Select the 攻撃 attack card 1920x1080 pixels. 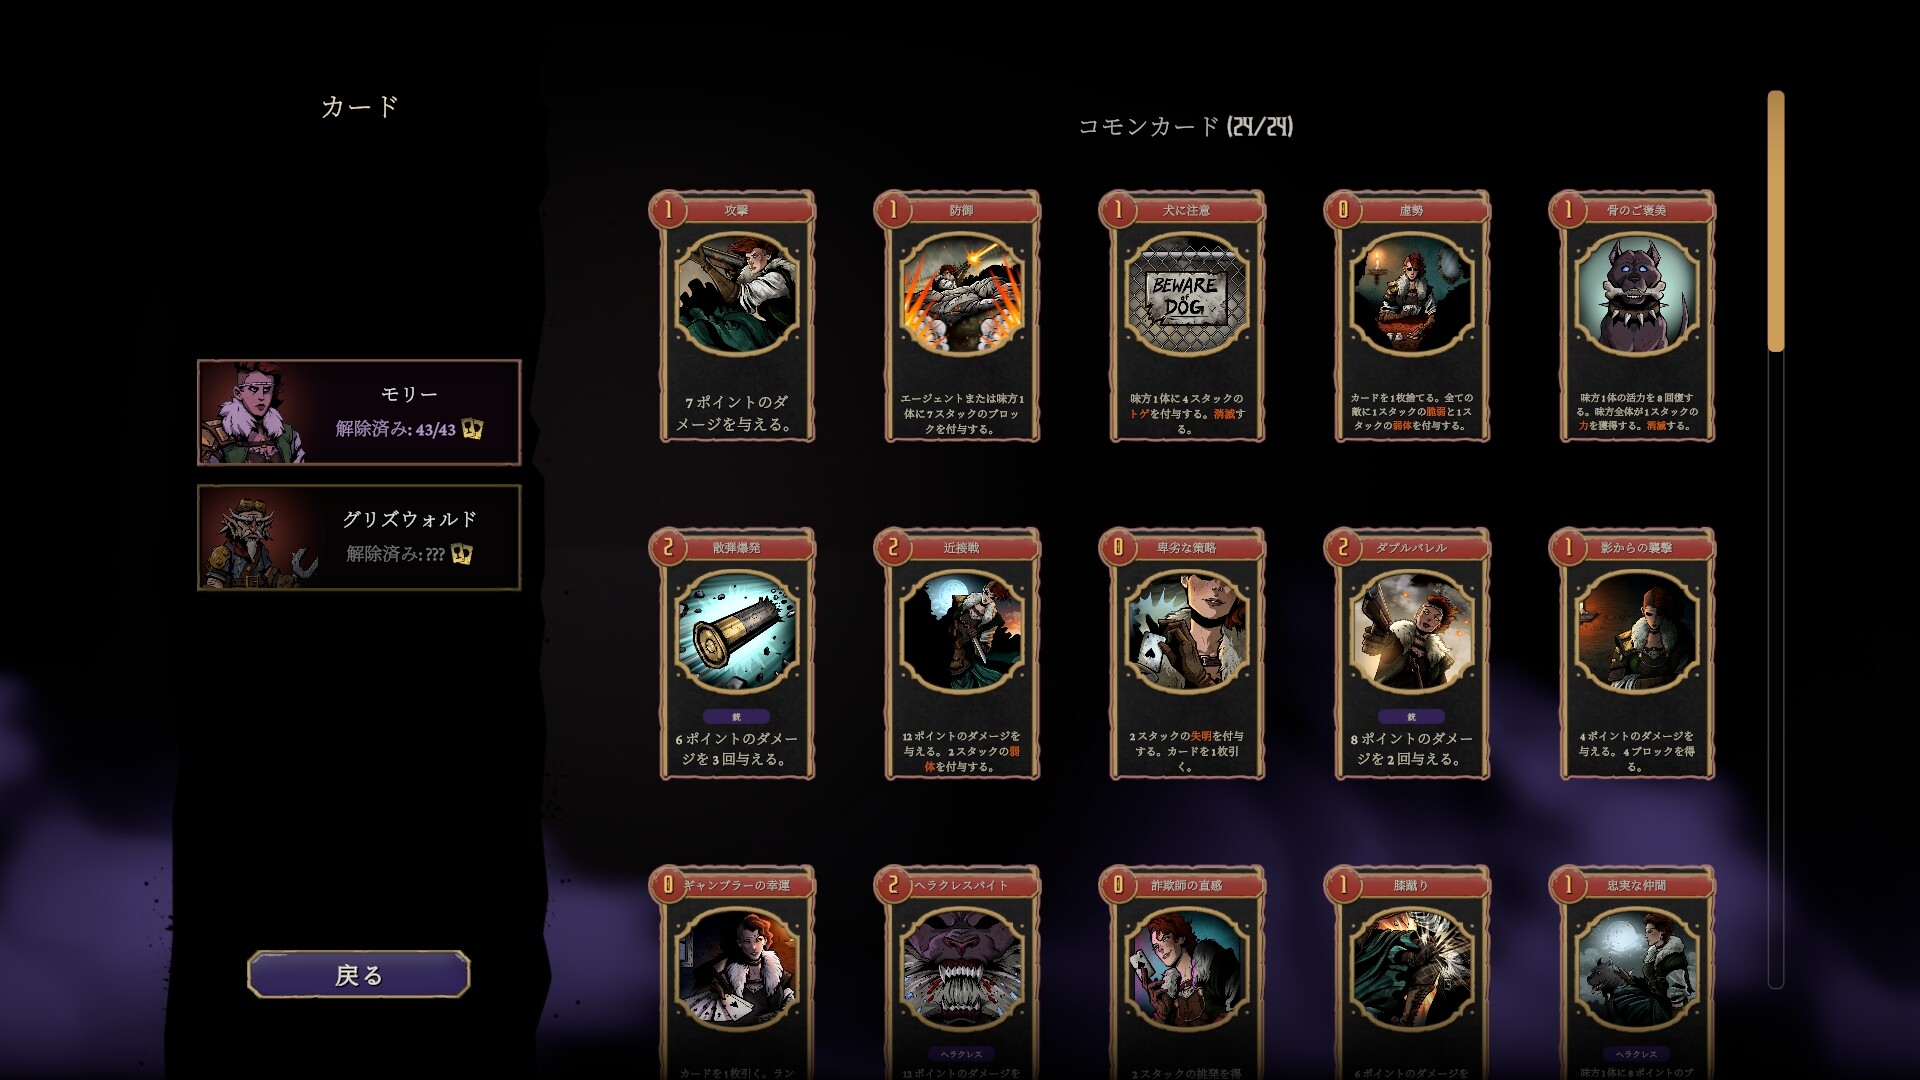coord(736,316)
